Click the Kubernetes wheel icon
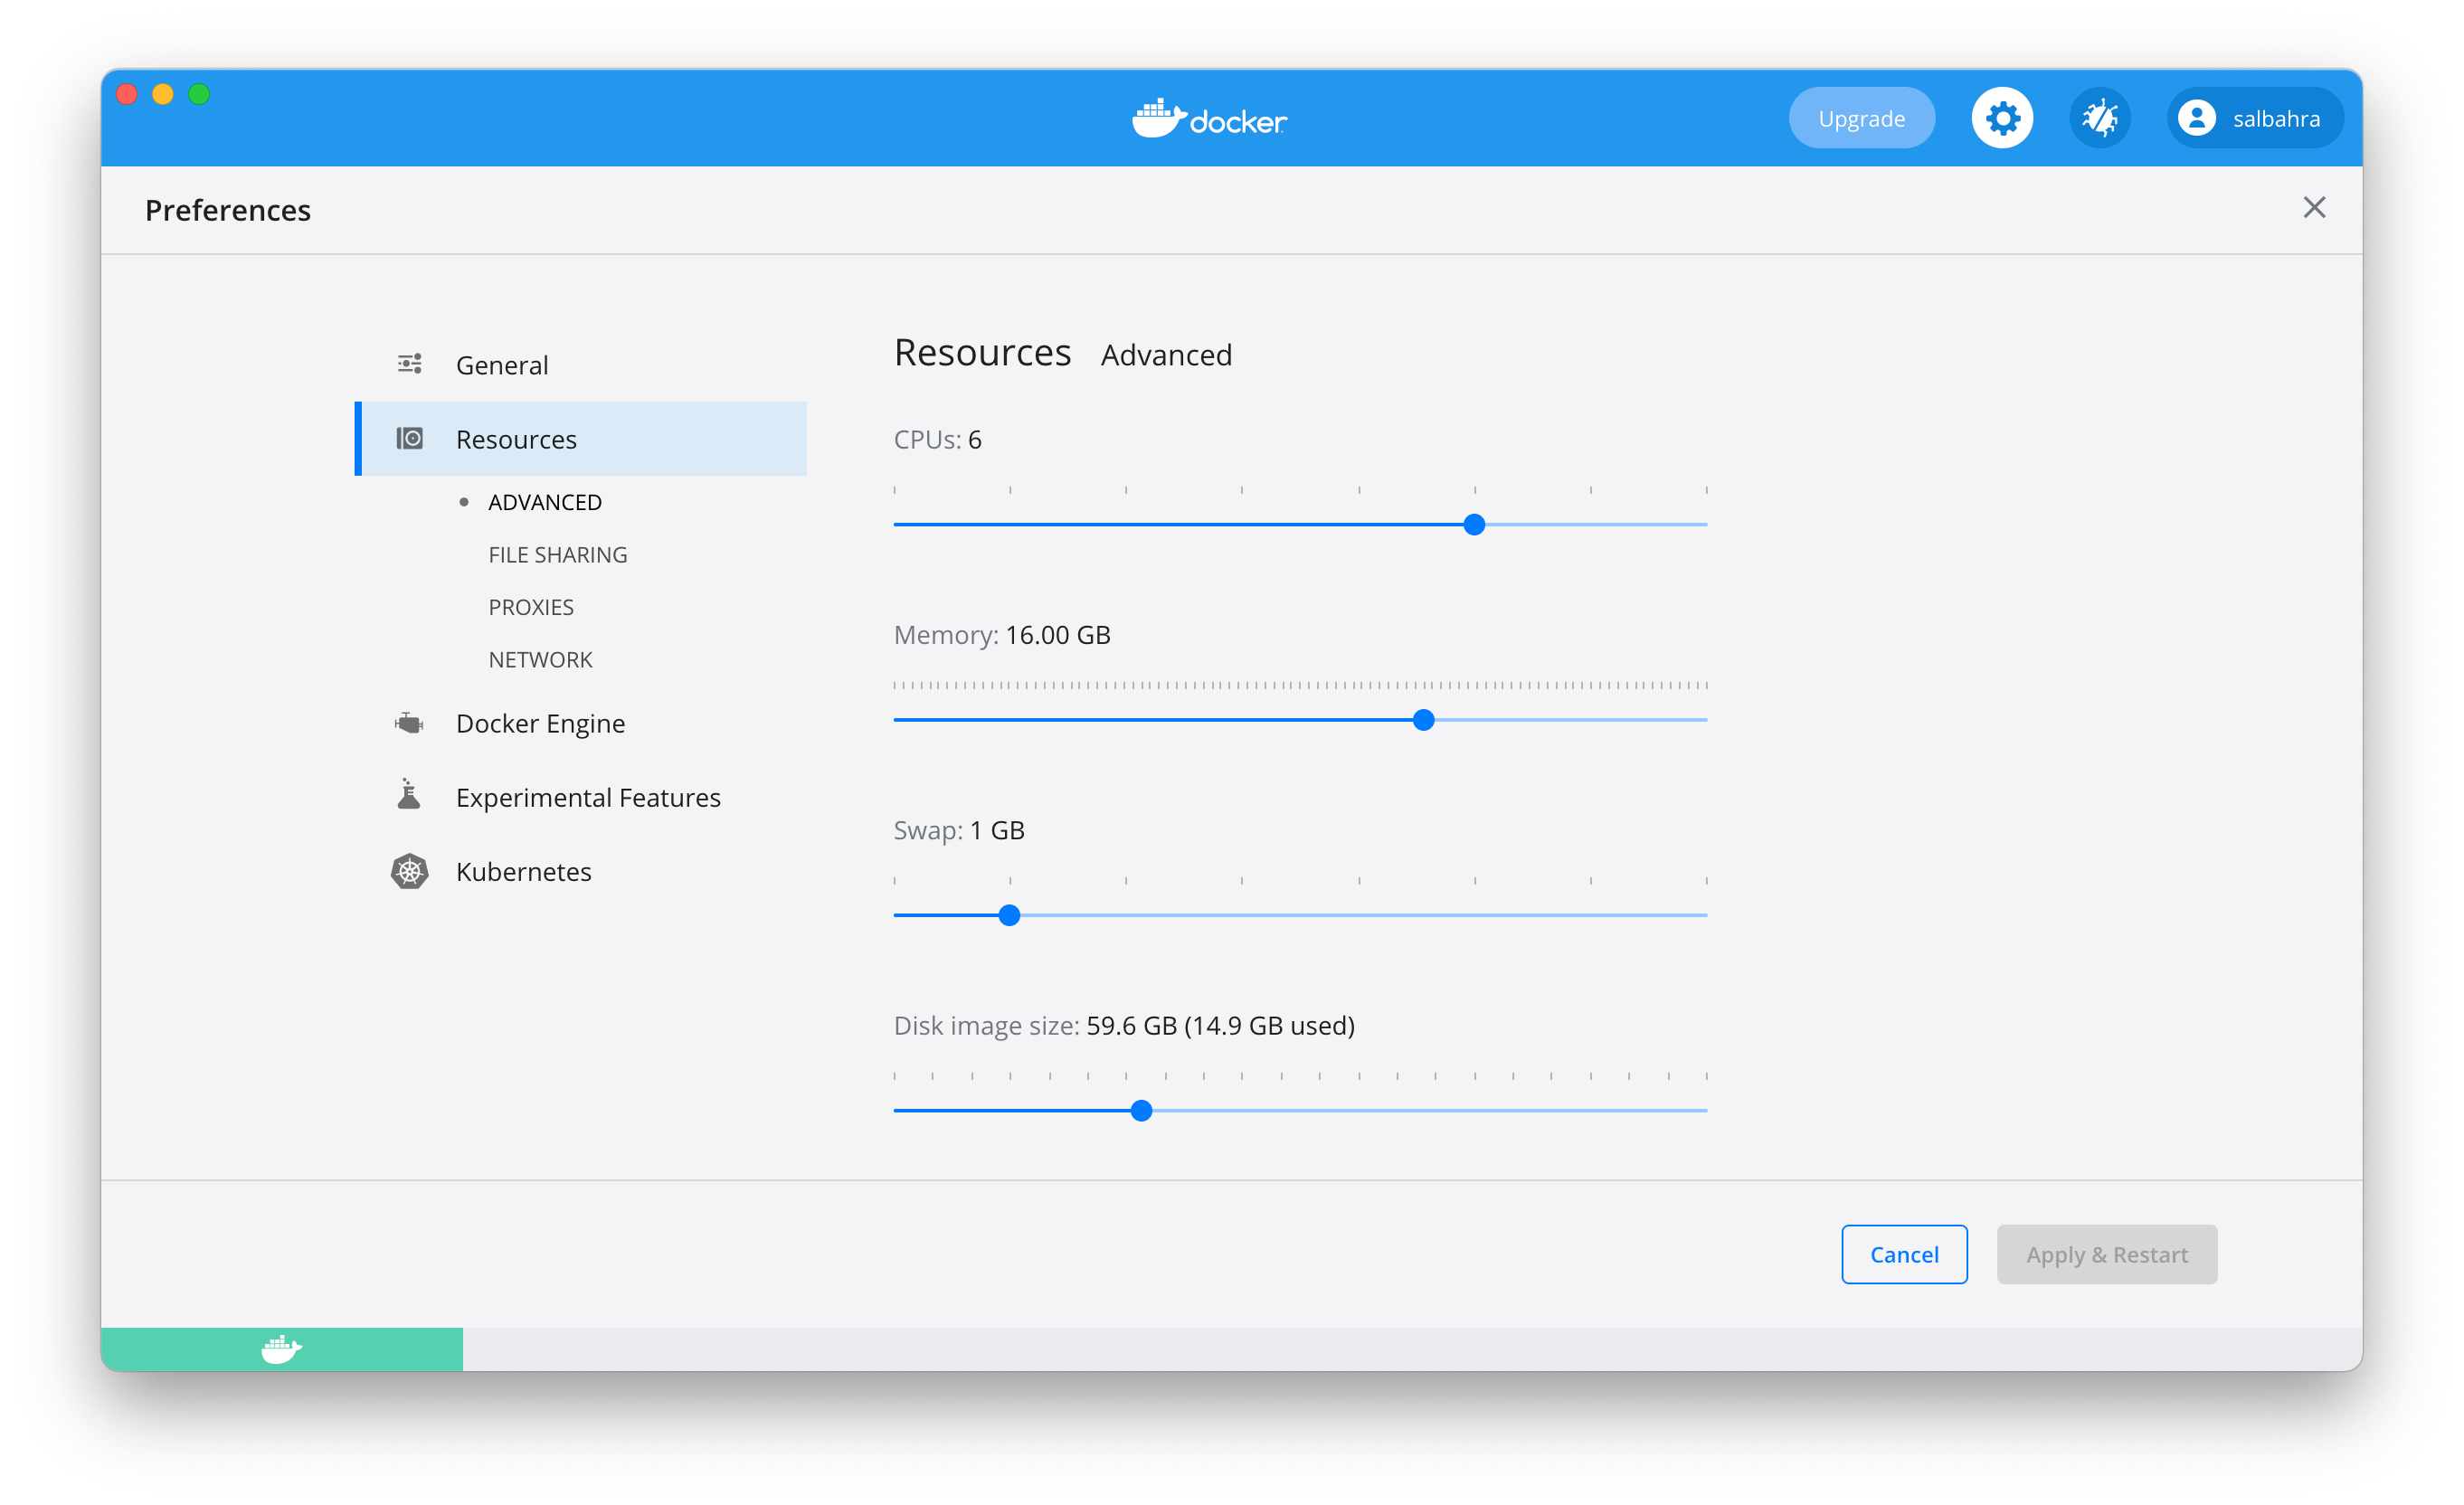Screen dimensions: 2464x1505 [409, 871]
